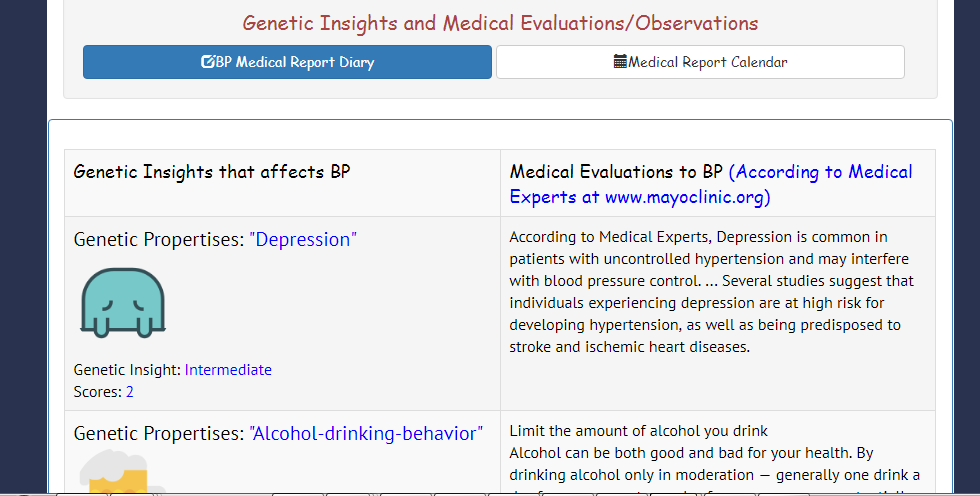This screenshot has width=980, height=496.
Task: Click the Intermediate genetic insight value
Action: tap(228, 370)
